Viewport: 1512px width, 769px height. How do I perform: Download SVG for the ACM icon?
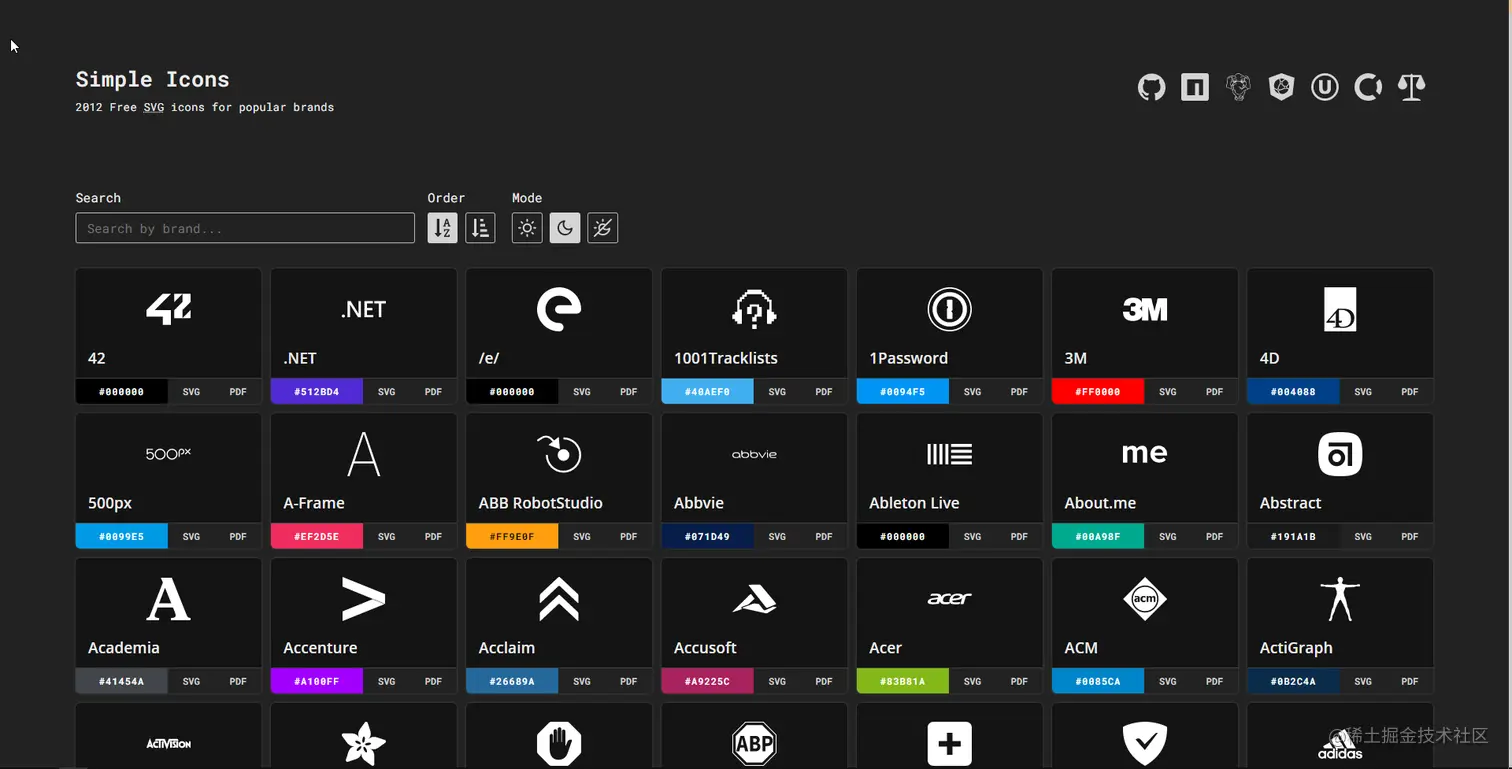point(1168,682)
